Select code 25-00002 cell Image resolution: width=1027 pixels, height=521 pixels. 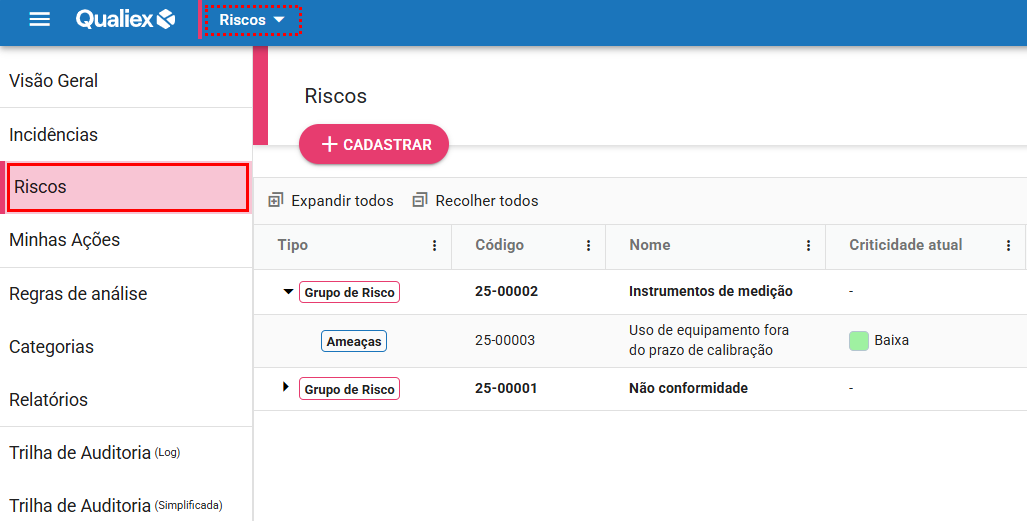click(506, 291)
